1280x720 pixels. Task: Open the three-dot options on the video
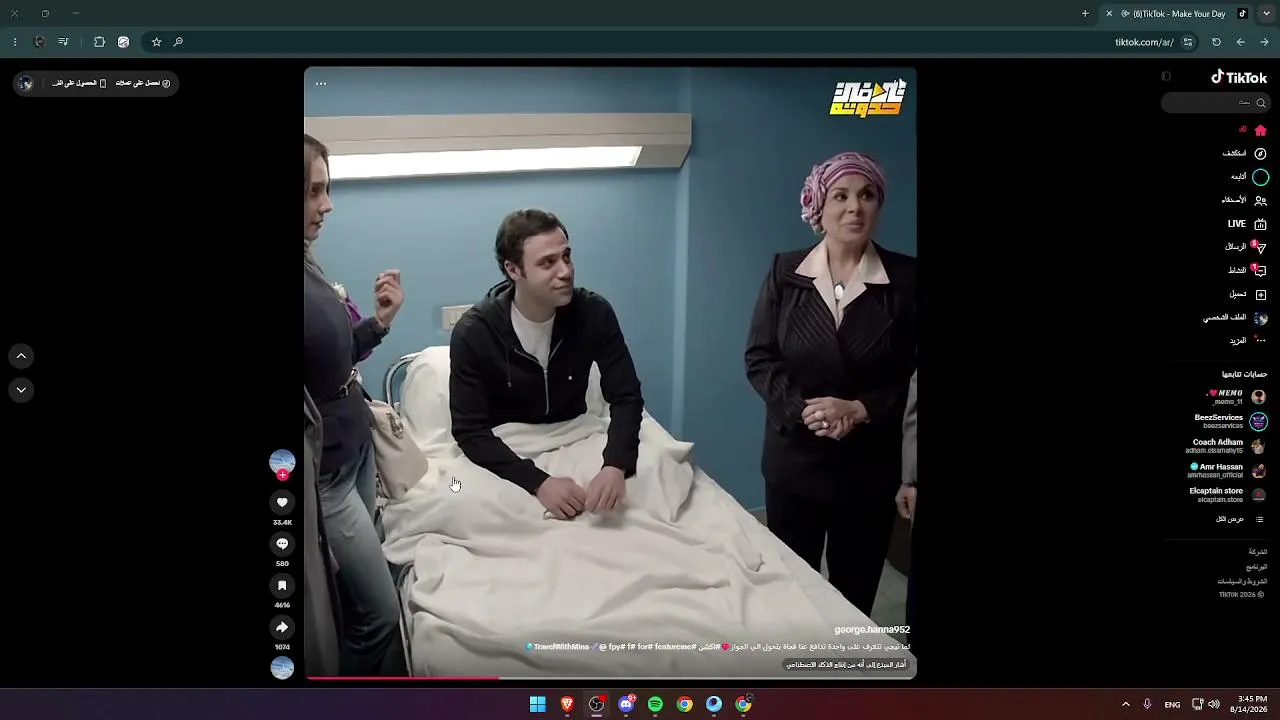[x=321, y=84]
